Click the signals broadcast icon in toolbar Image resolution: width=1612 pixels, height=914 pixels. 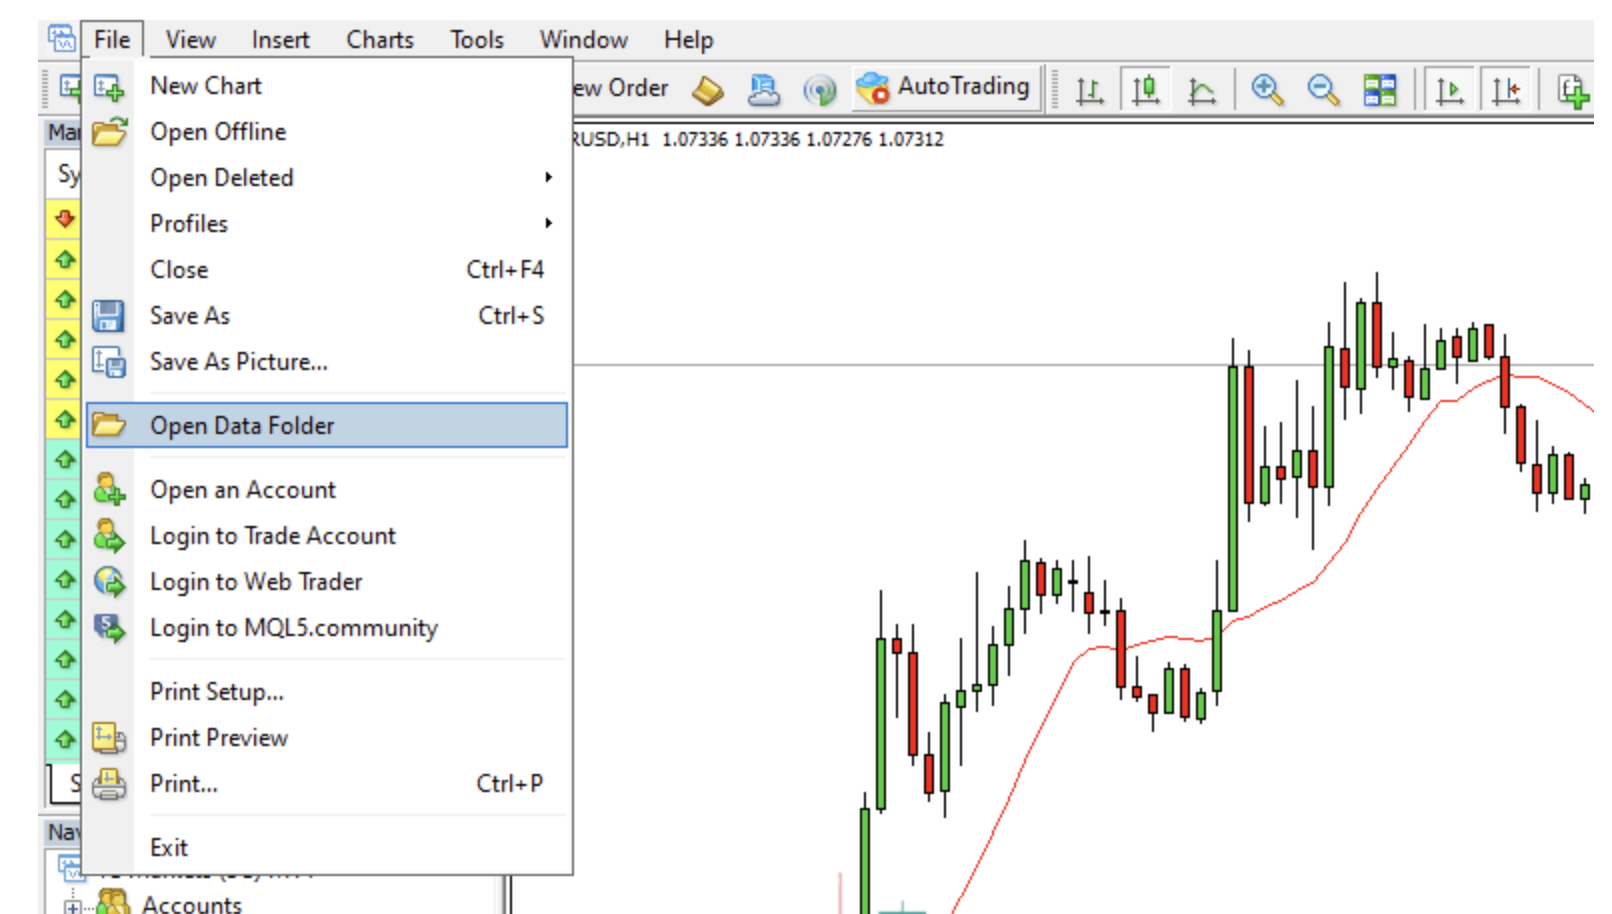tap(819, 90)
